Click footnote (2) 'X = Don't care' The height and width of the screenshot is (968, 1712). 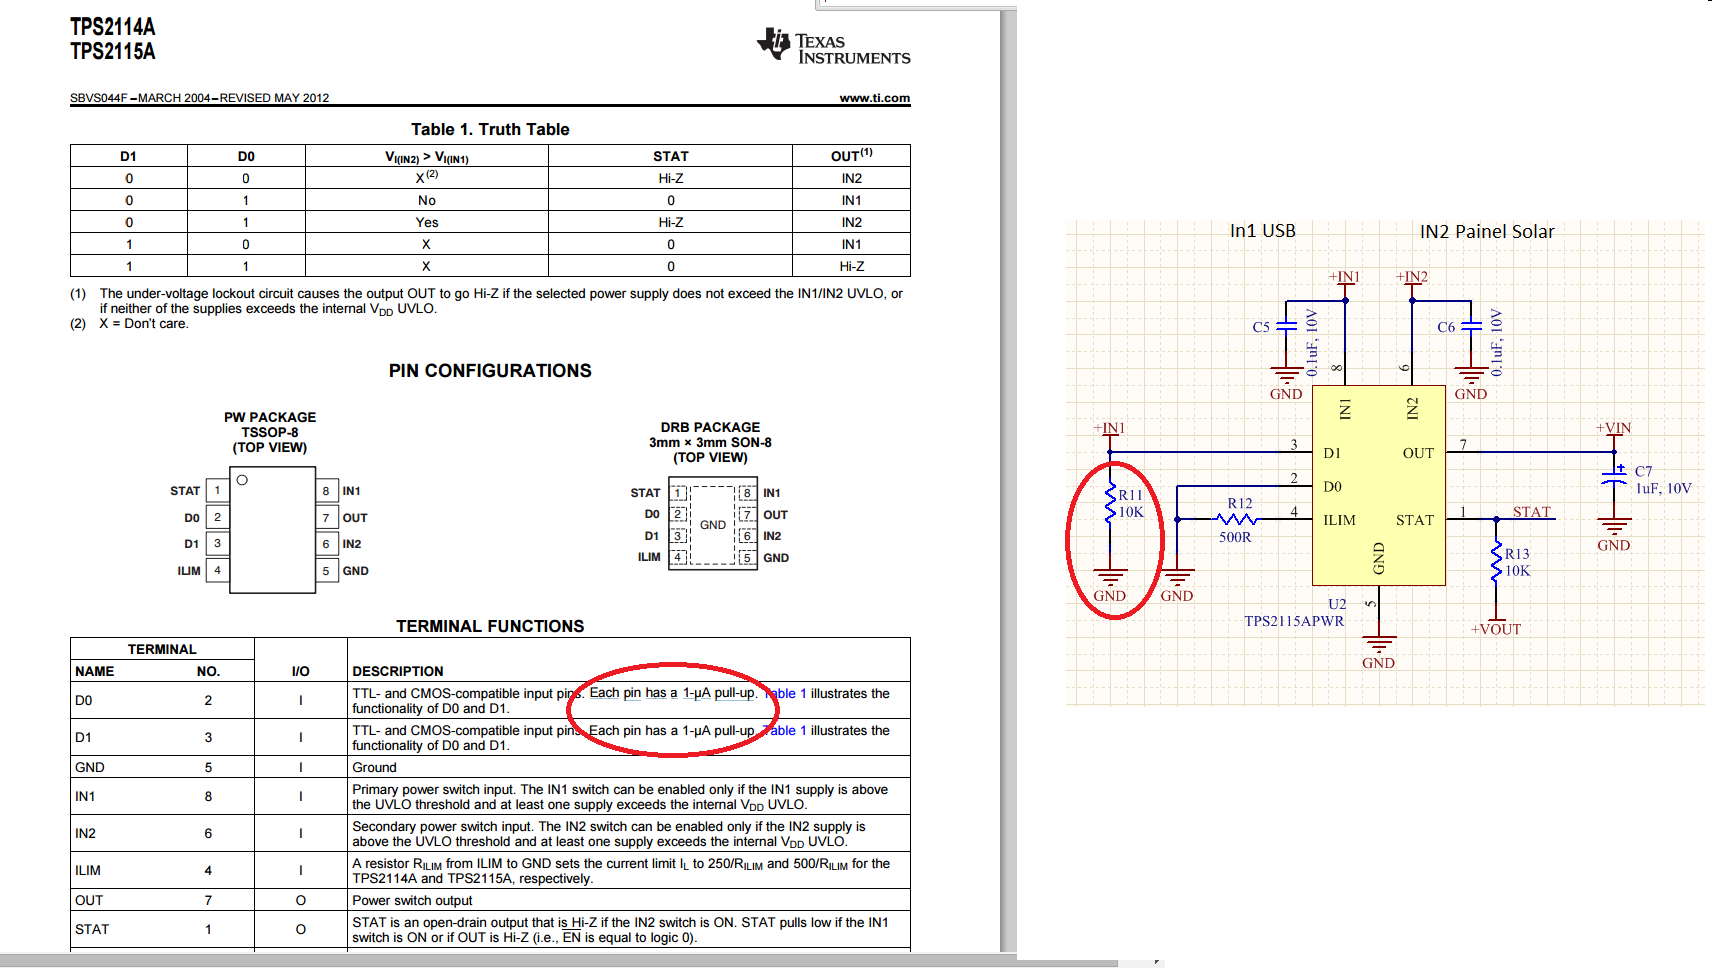coord(129,324)
